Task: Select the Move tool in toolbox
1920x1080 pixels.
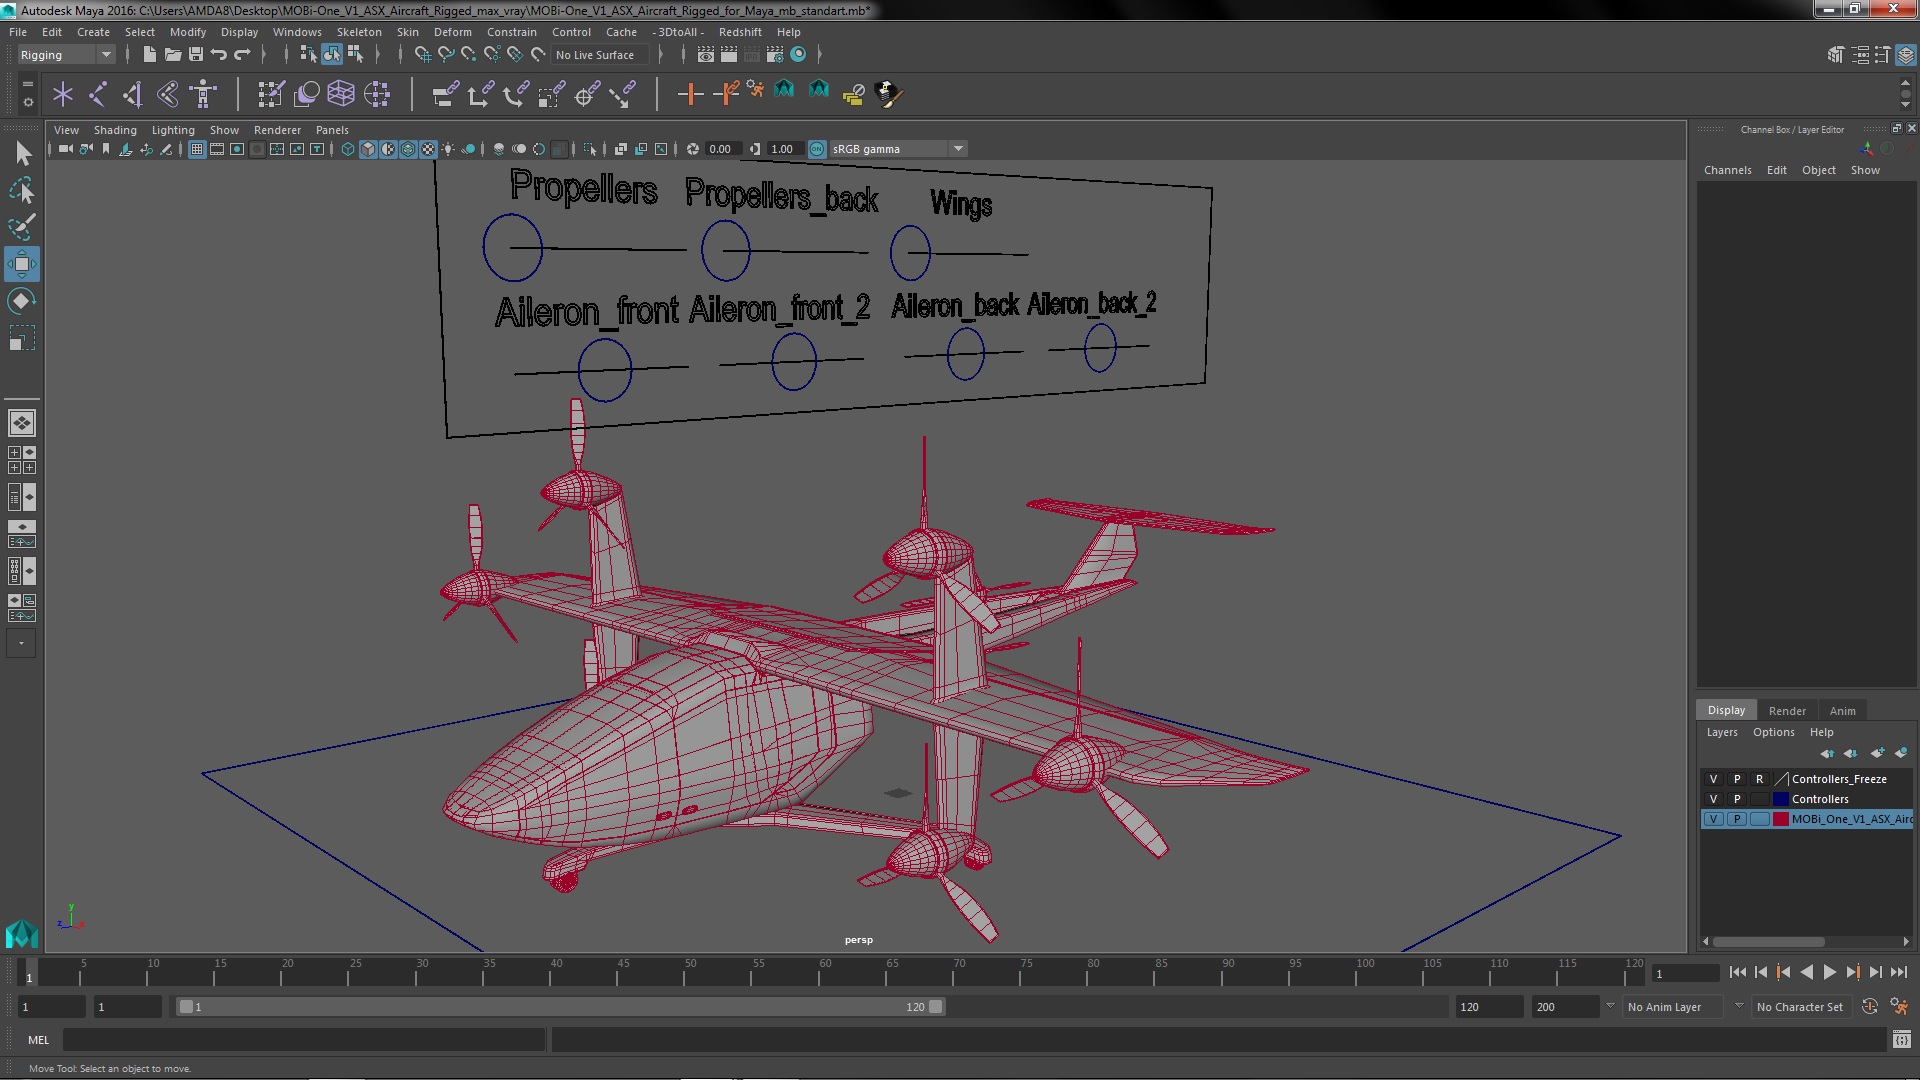Action: [x=21, y=264]
